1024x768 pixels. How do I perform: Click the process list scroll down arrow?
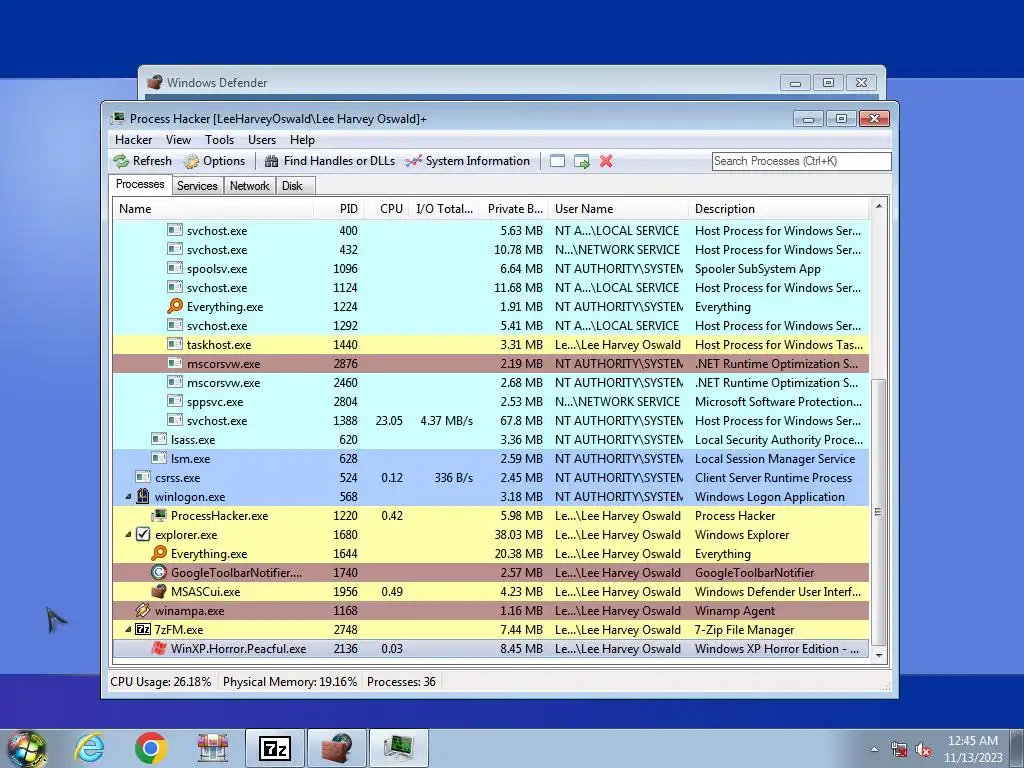pos(879,655)
